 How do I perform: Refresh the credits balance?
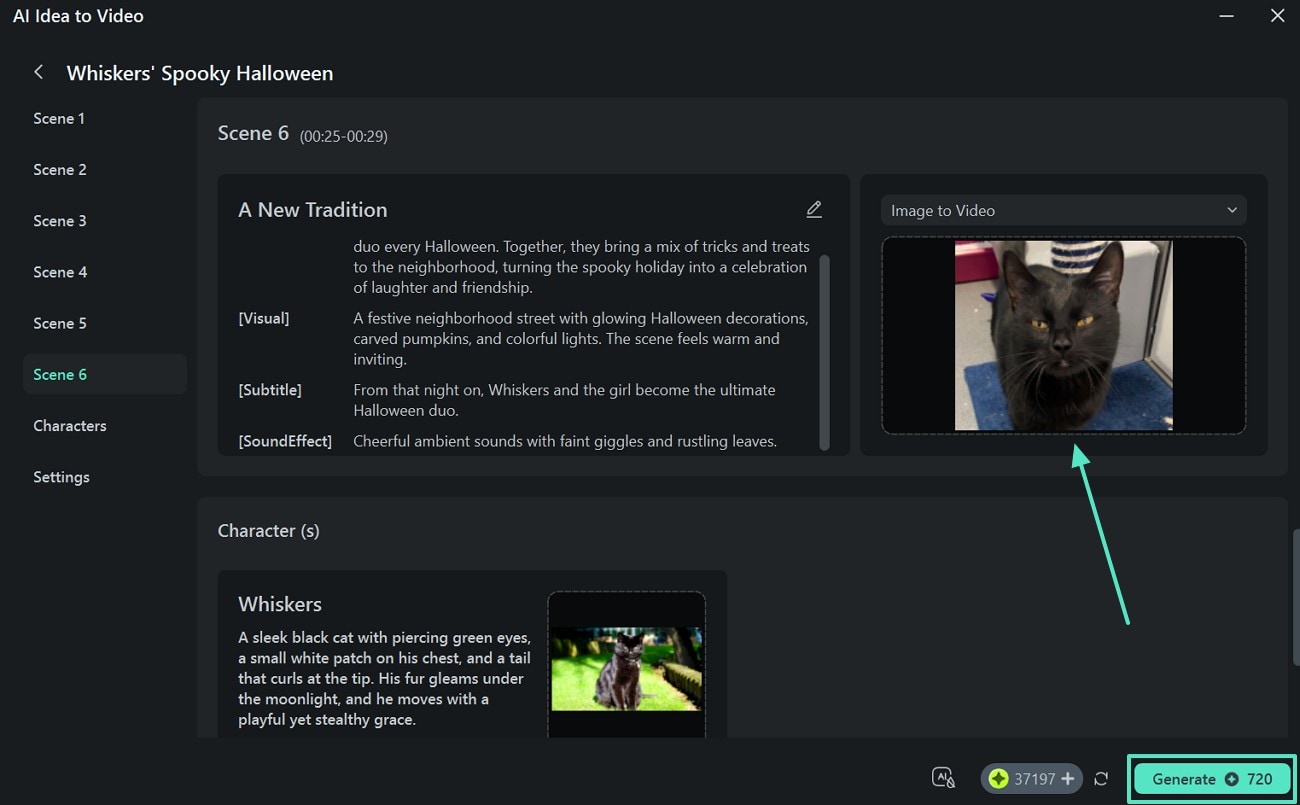point(1101,779)
